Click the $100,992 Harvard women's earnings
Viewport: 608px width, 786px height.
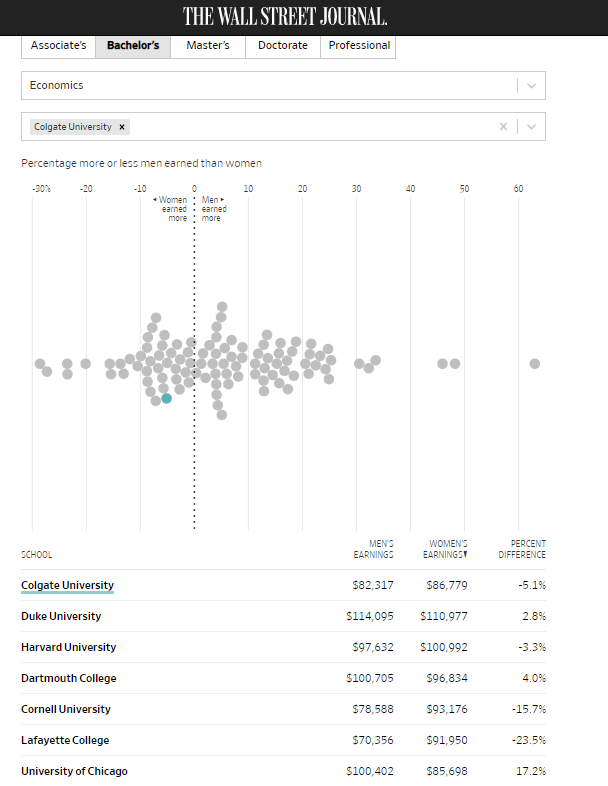click(x=444, y=647)
